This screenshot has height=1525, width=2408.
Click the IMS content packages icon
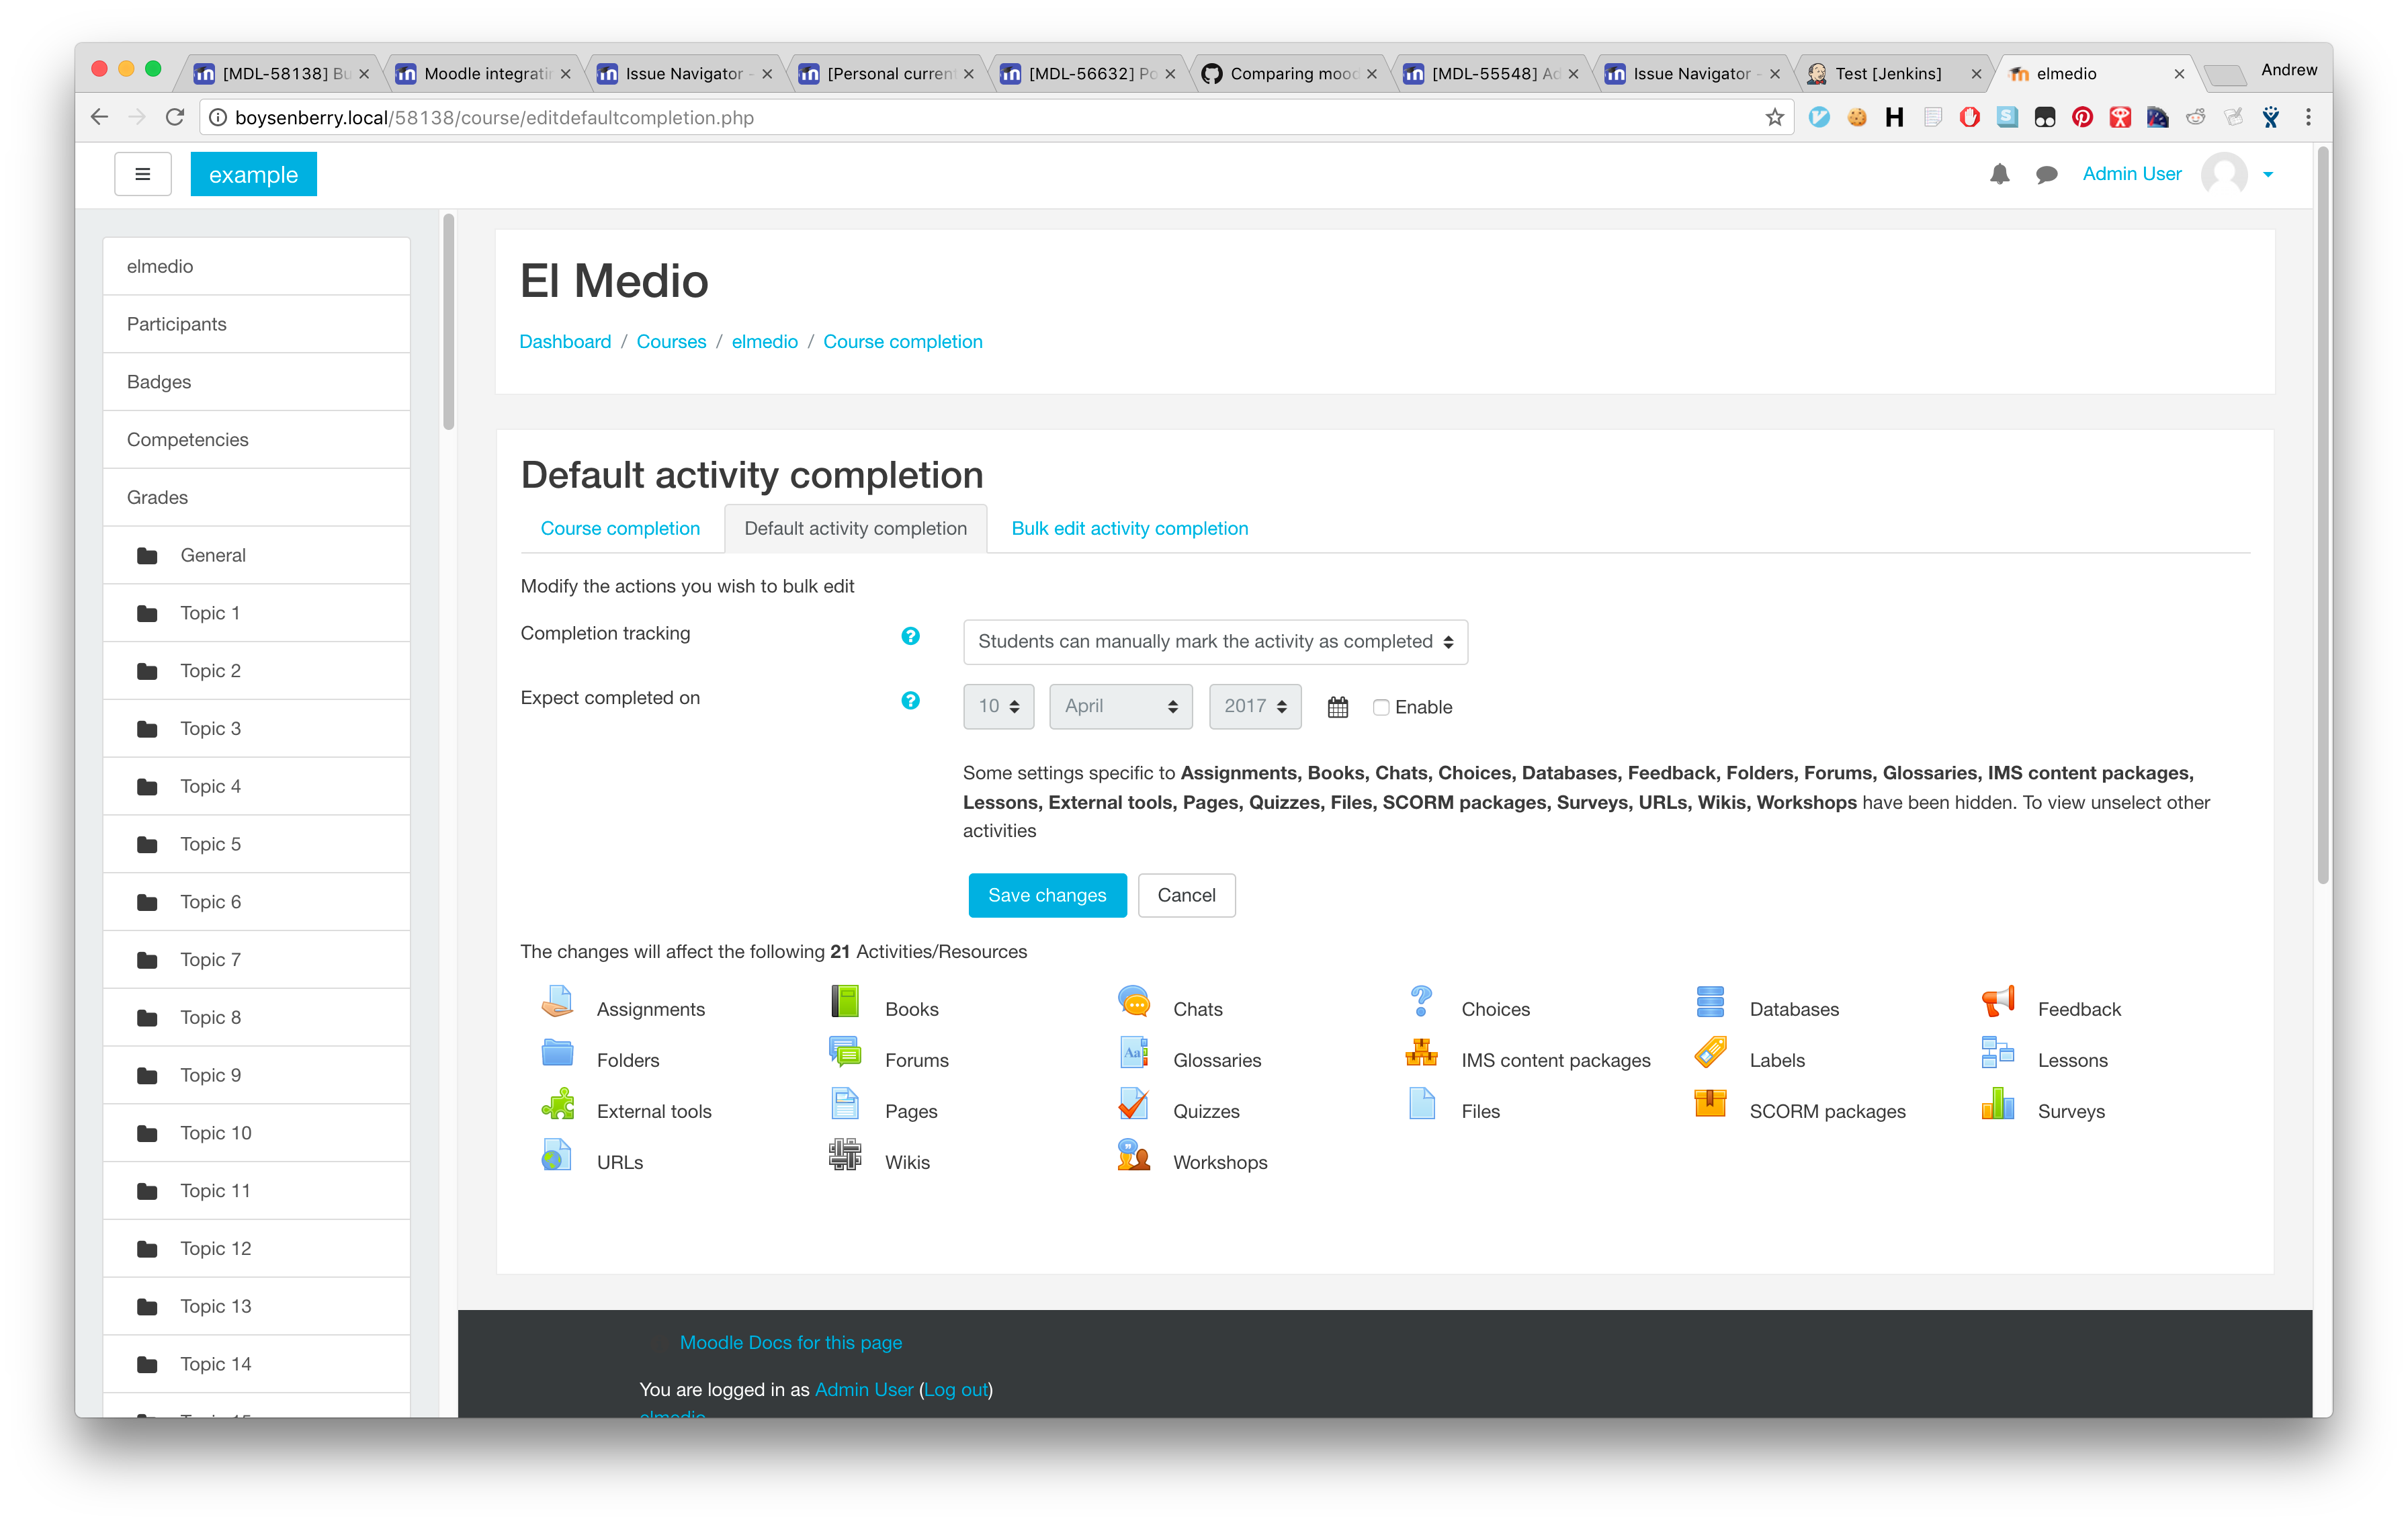pos(1421,1053)
